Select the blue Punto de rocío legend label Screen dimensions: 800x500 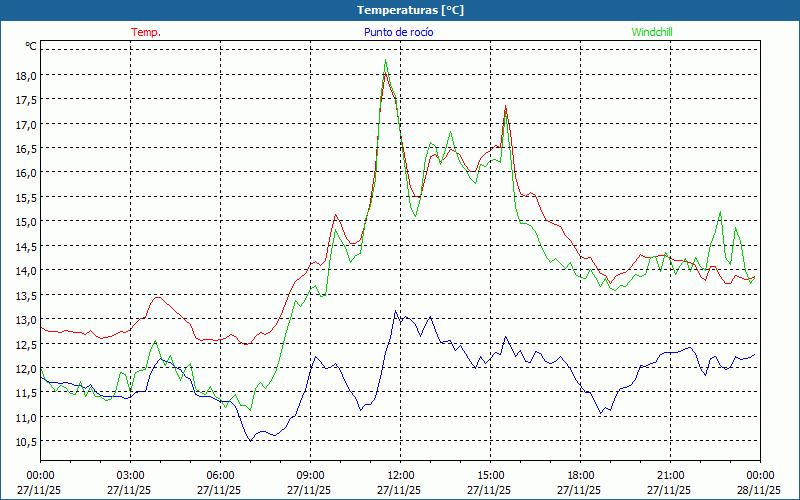[x=399, y=32]
